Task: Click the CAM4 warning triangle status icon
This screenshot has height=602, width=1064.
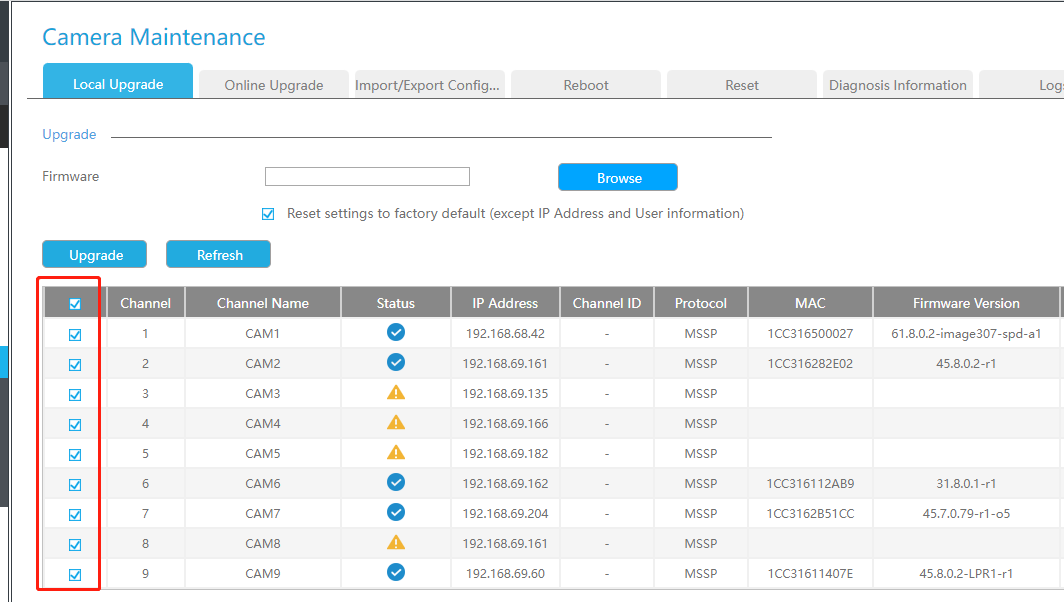Action: (x=396, y=422)
